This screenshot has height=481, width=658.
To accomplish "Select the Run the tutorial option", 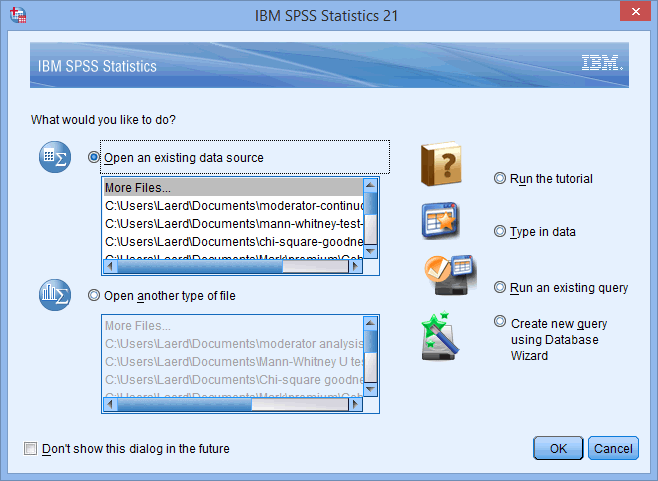I will tap(500, 178).
